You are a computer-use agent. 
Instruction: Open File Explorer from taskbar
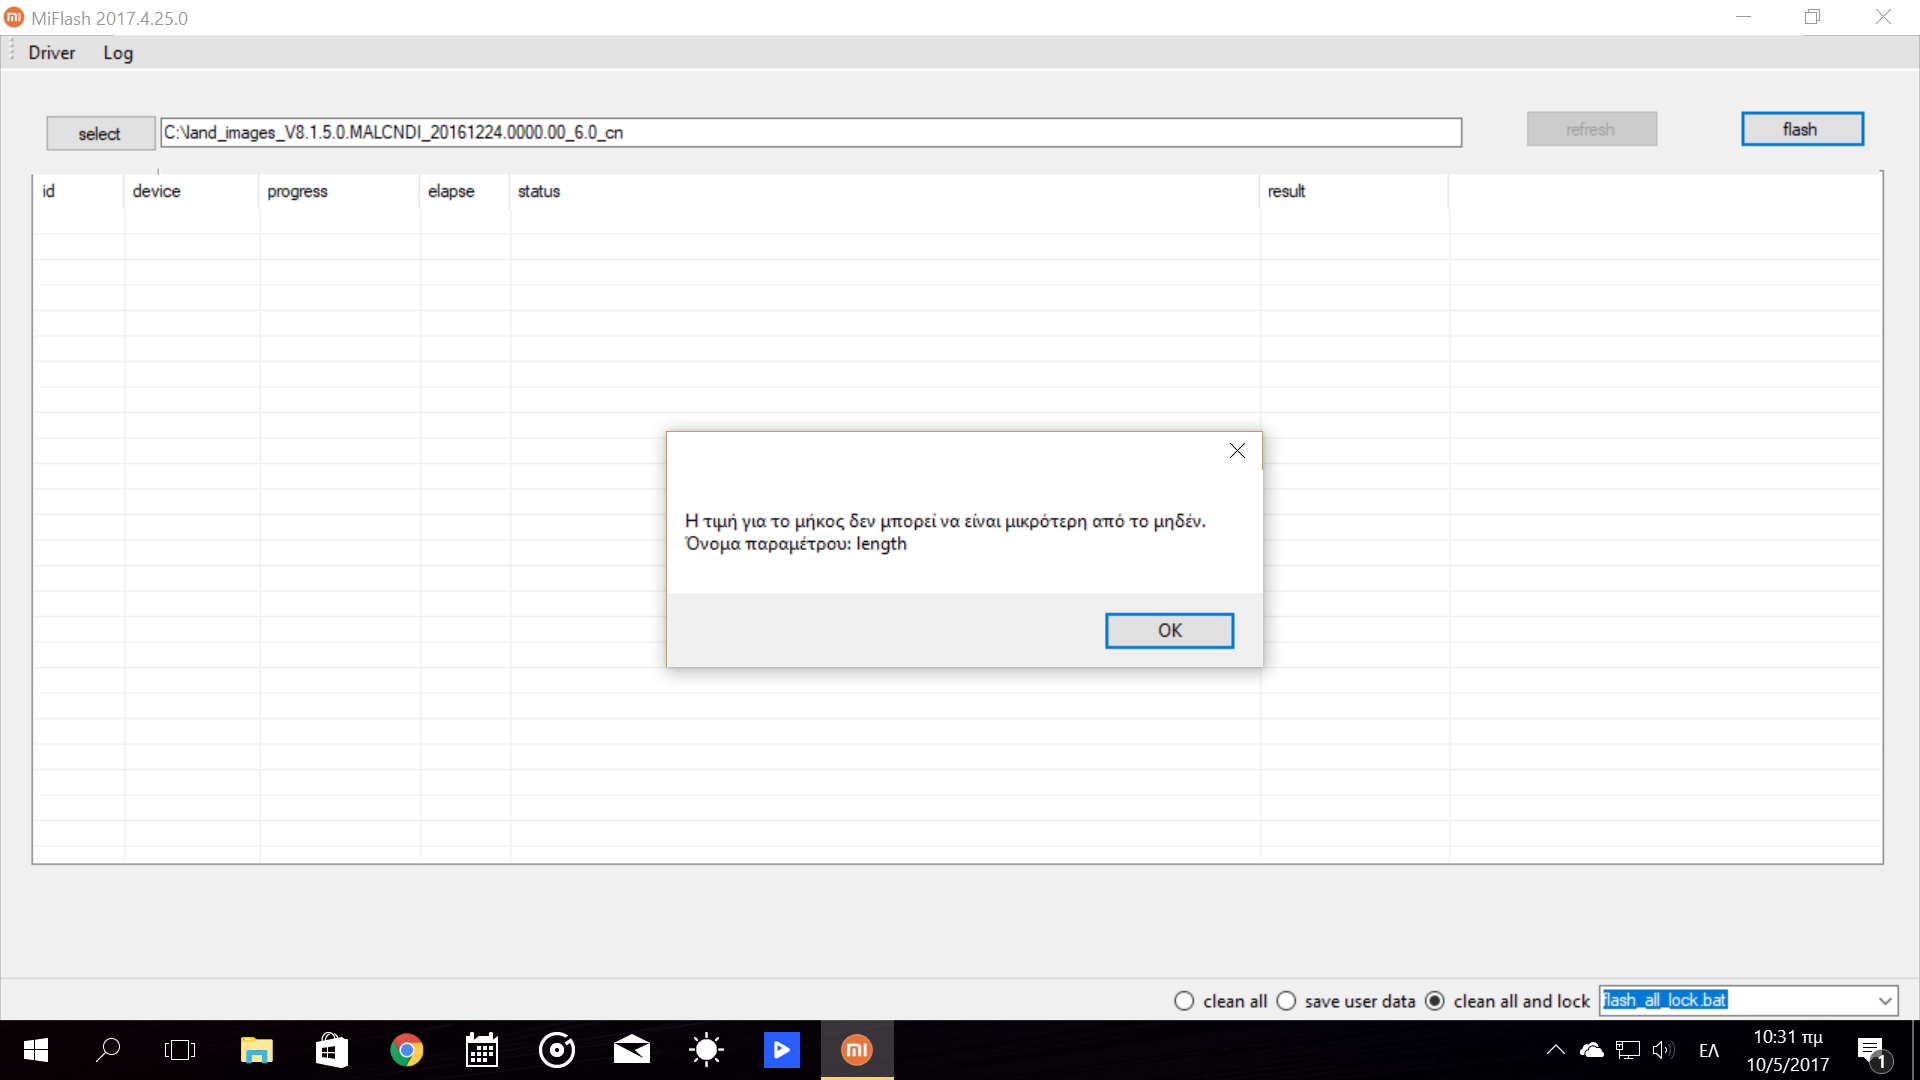click(256, 1050)
